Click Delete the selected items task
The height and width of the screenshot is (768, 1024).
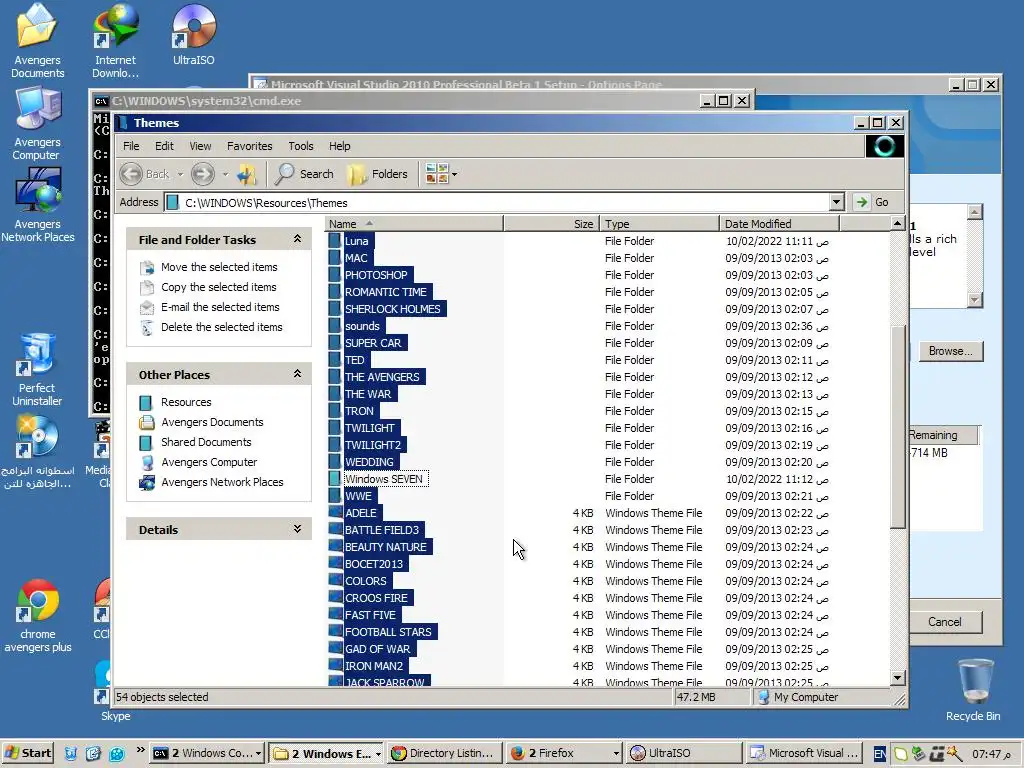(221, 327)
